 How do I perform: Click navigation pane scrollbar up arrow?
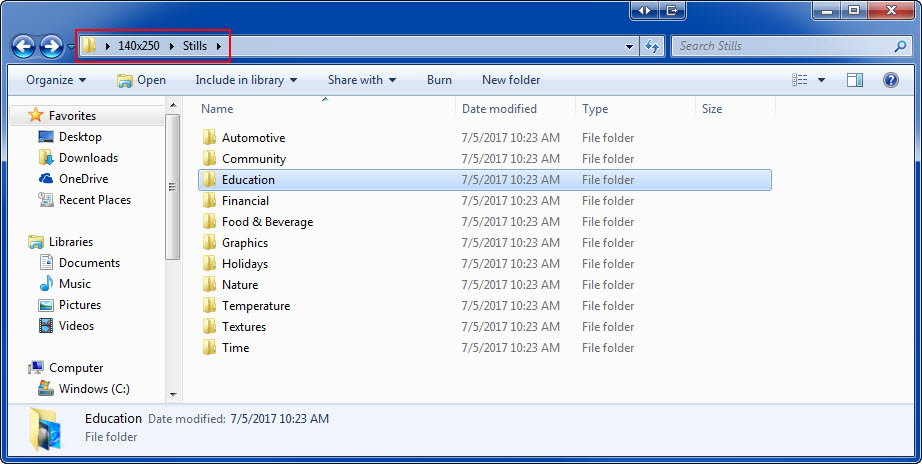coord(173,105)
